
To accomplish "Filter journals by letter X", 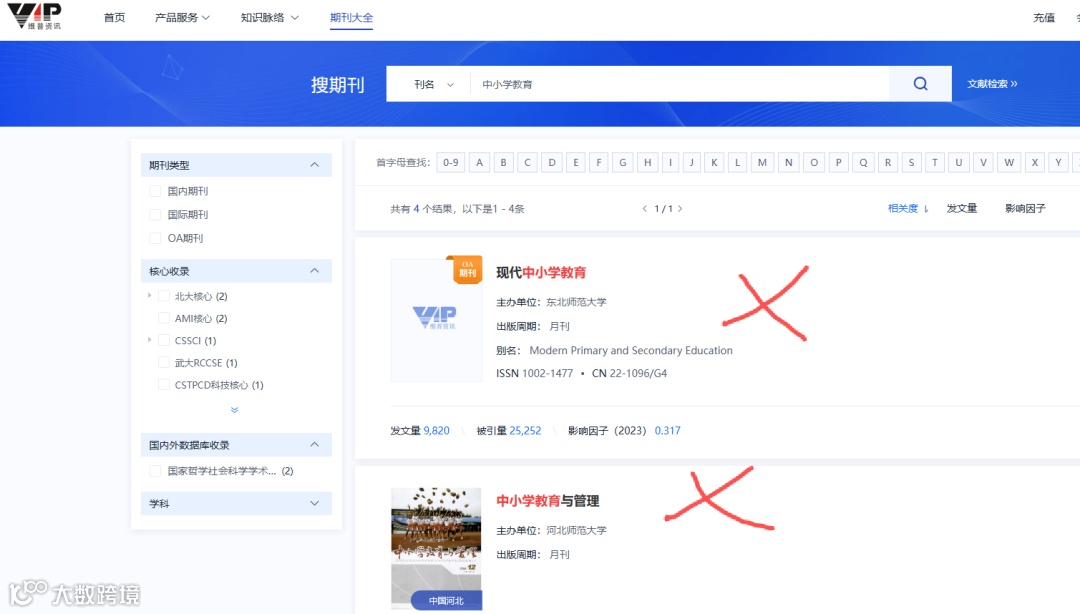I will tap(1035, 163).
